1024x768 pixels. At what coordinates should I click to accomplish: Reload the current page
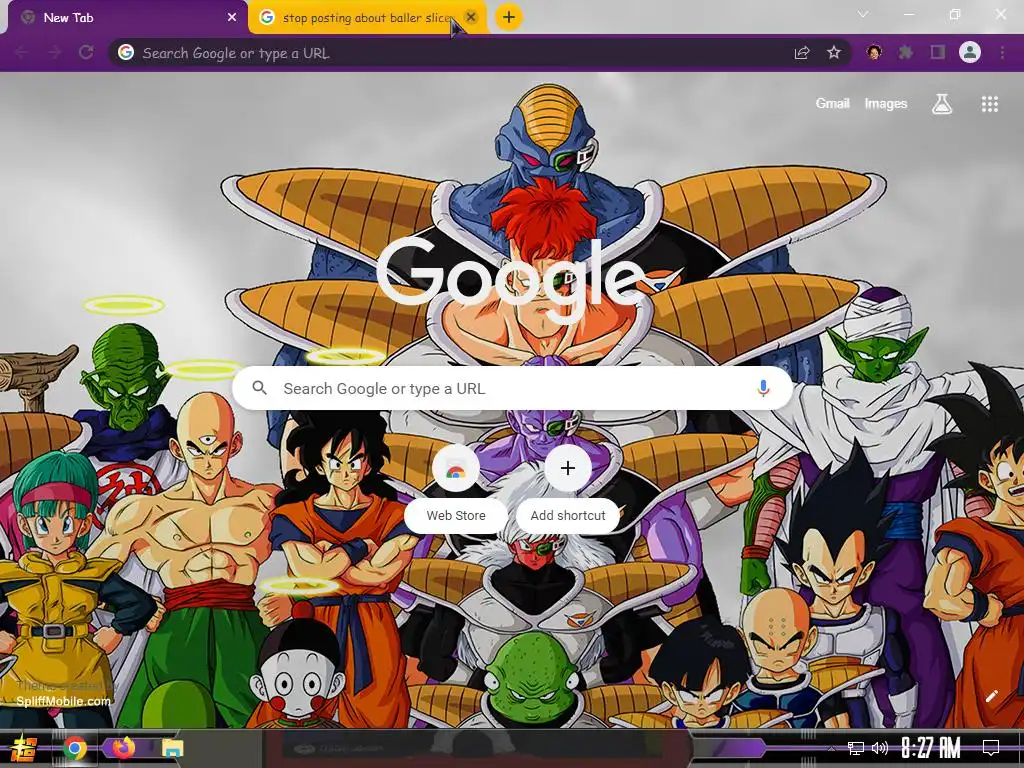click(x=86, y=53)
